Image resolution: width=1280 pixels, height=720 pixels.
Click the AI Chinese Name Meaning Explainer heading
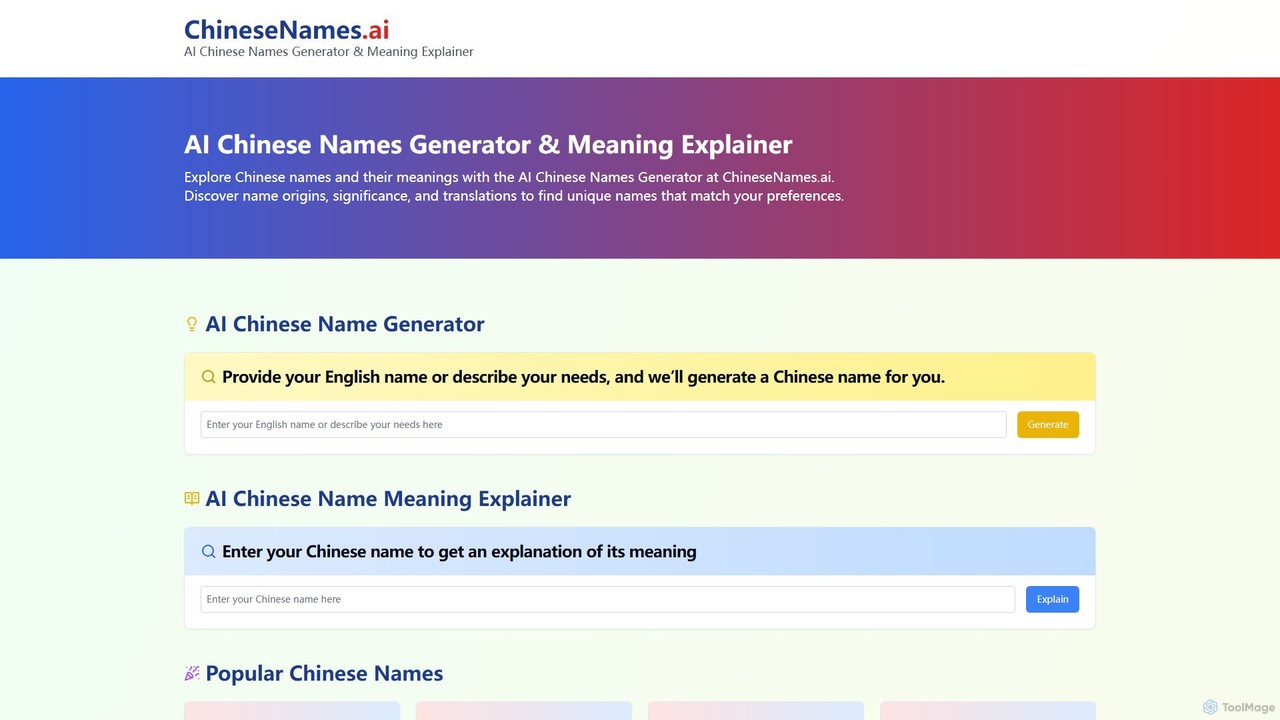[x=388, y=498]
